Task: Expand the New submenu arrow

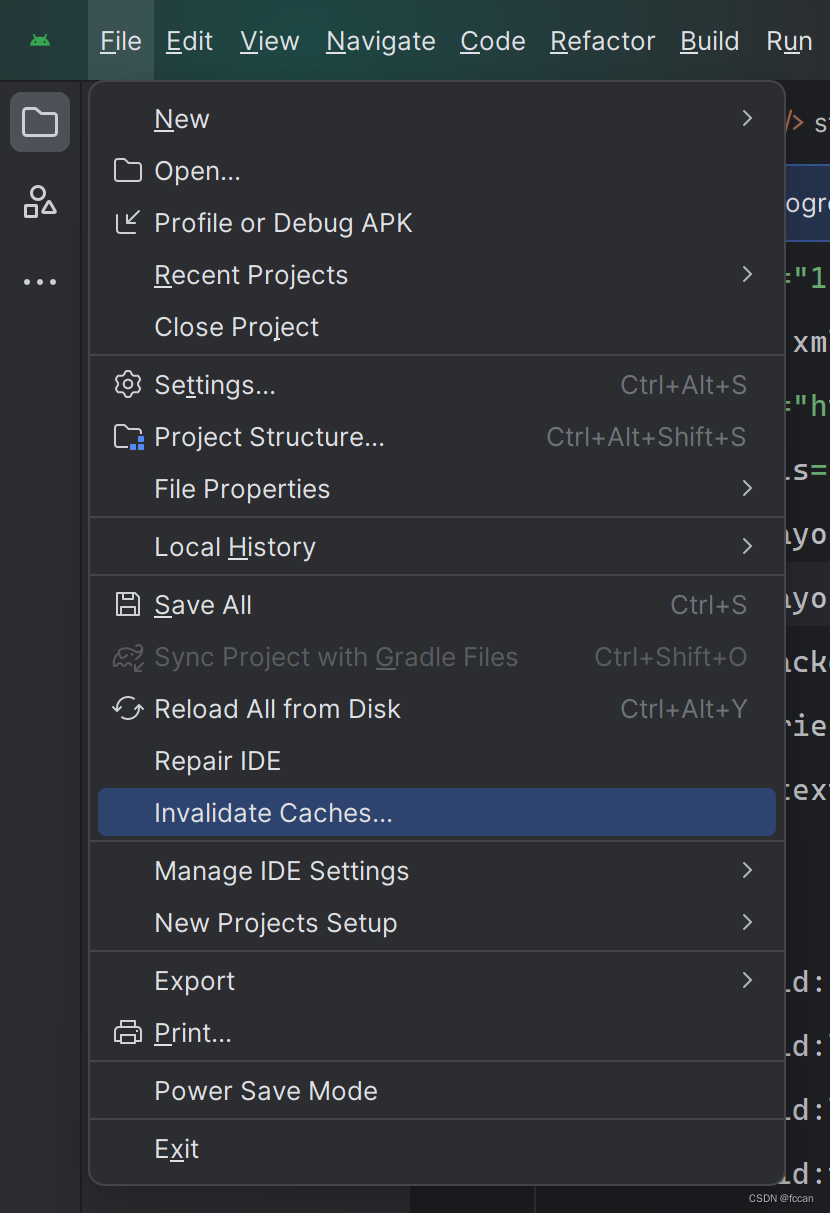Action: pyautogui.click(x=747, y=119)
